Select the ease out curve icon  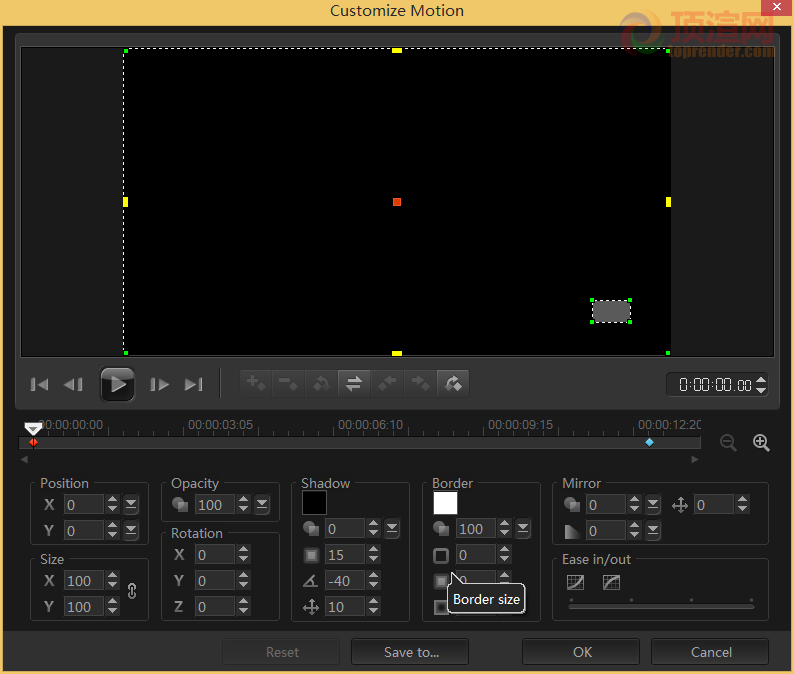(611, 582)
